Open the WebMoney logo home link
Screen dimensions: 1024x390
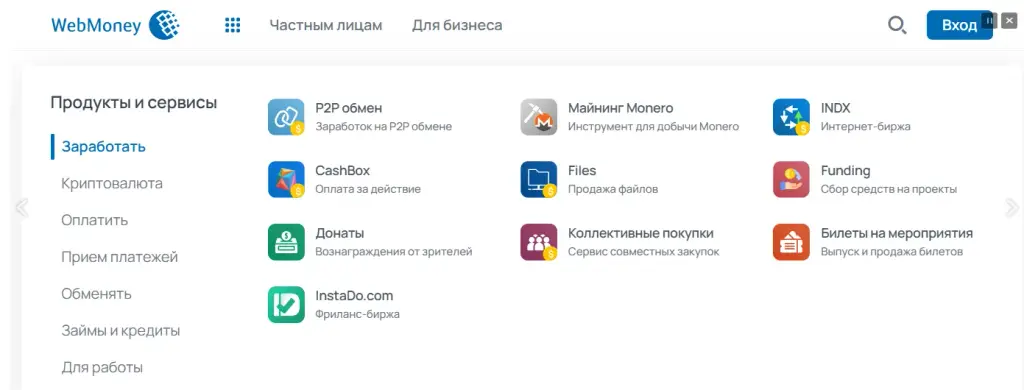point(116,25)
